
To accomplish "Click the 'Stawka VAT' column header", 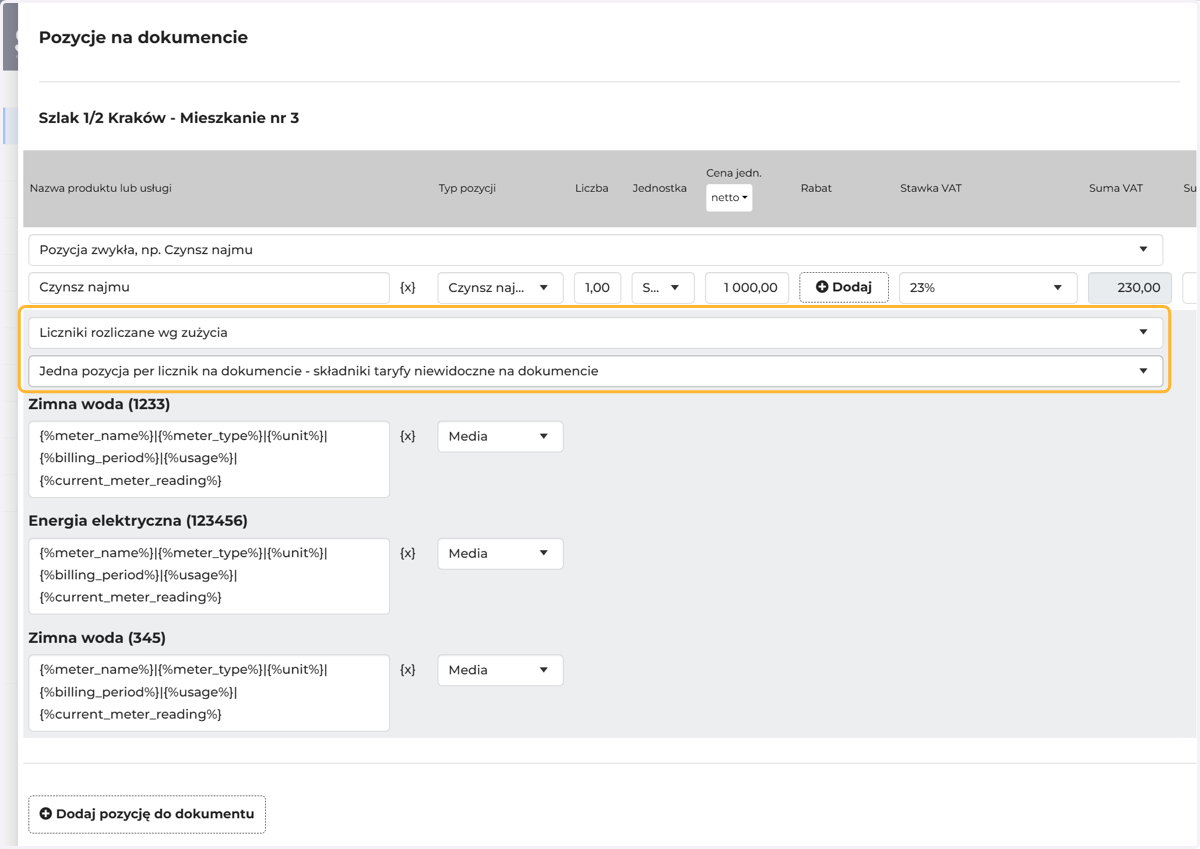I will tap(930, 188).
